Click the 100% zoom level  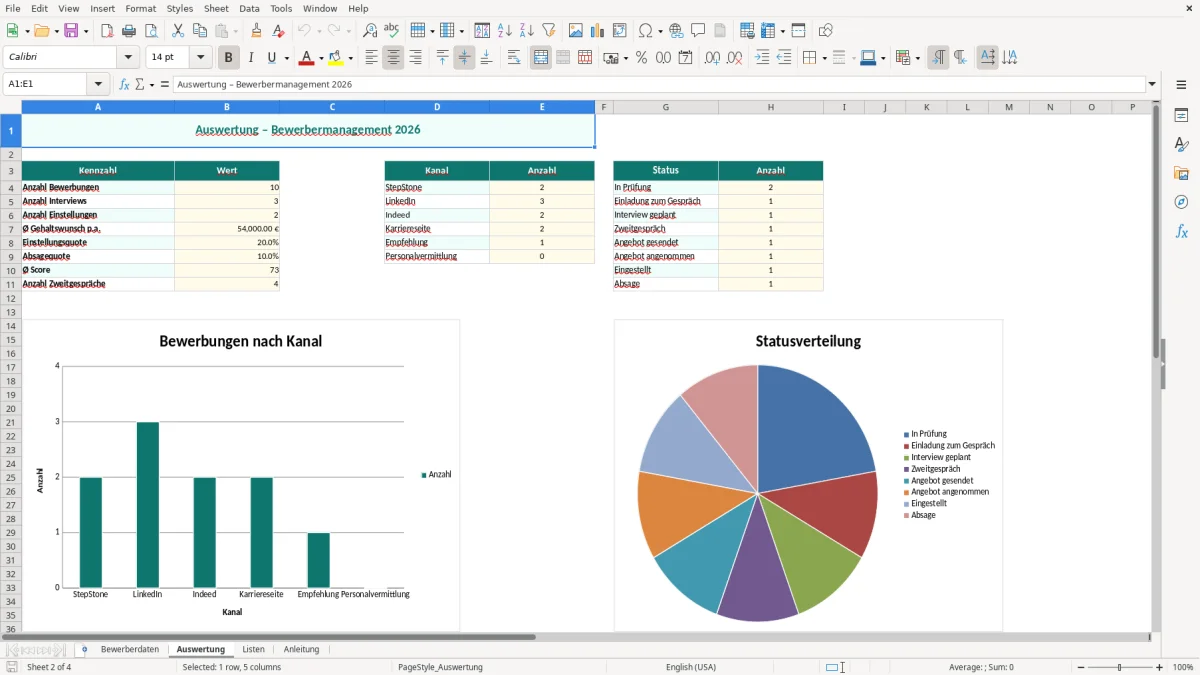pos(1183,667)
